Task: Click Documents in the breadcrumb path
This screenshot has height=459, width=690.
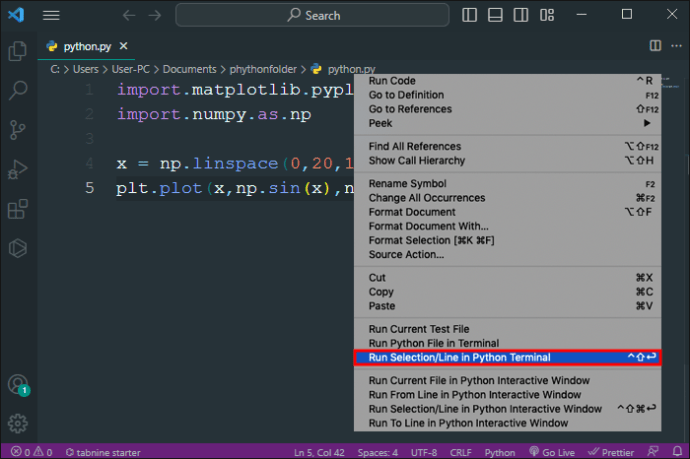Action: click(190, 70)
